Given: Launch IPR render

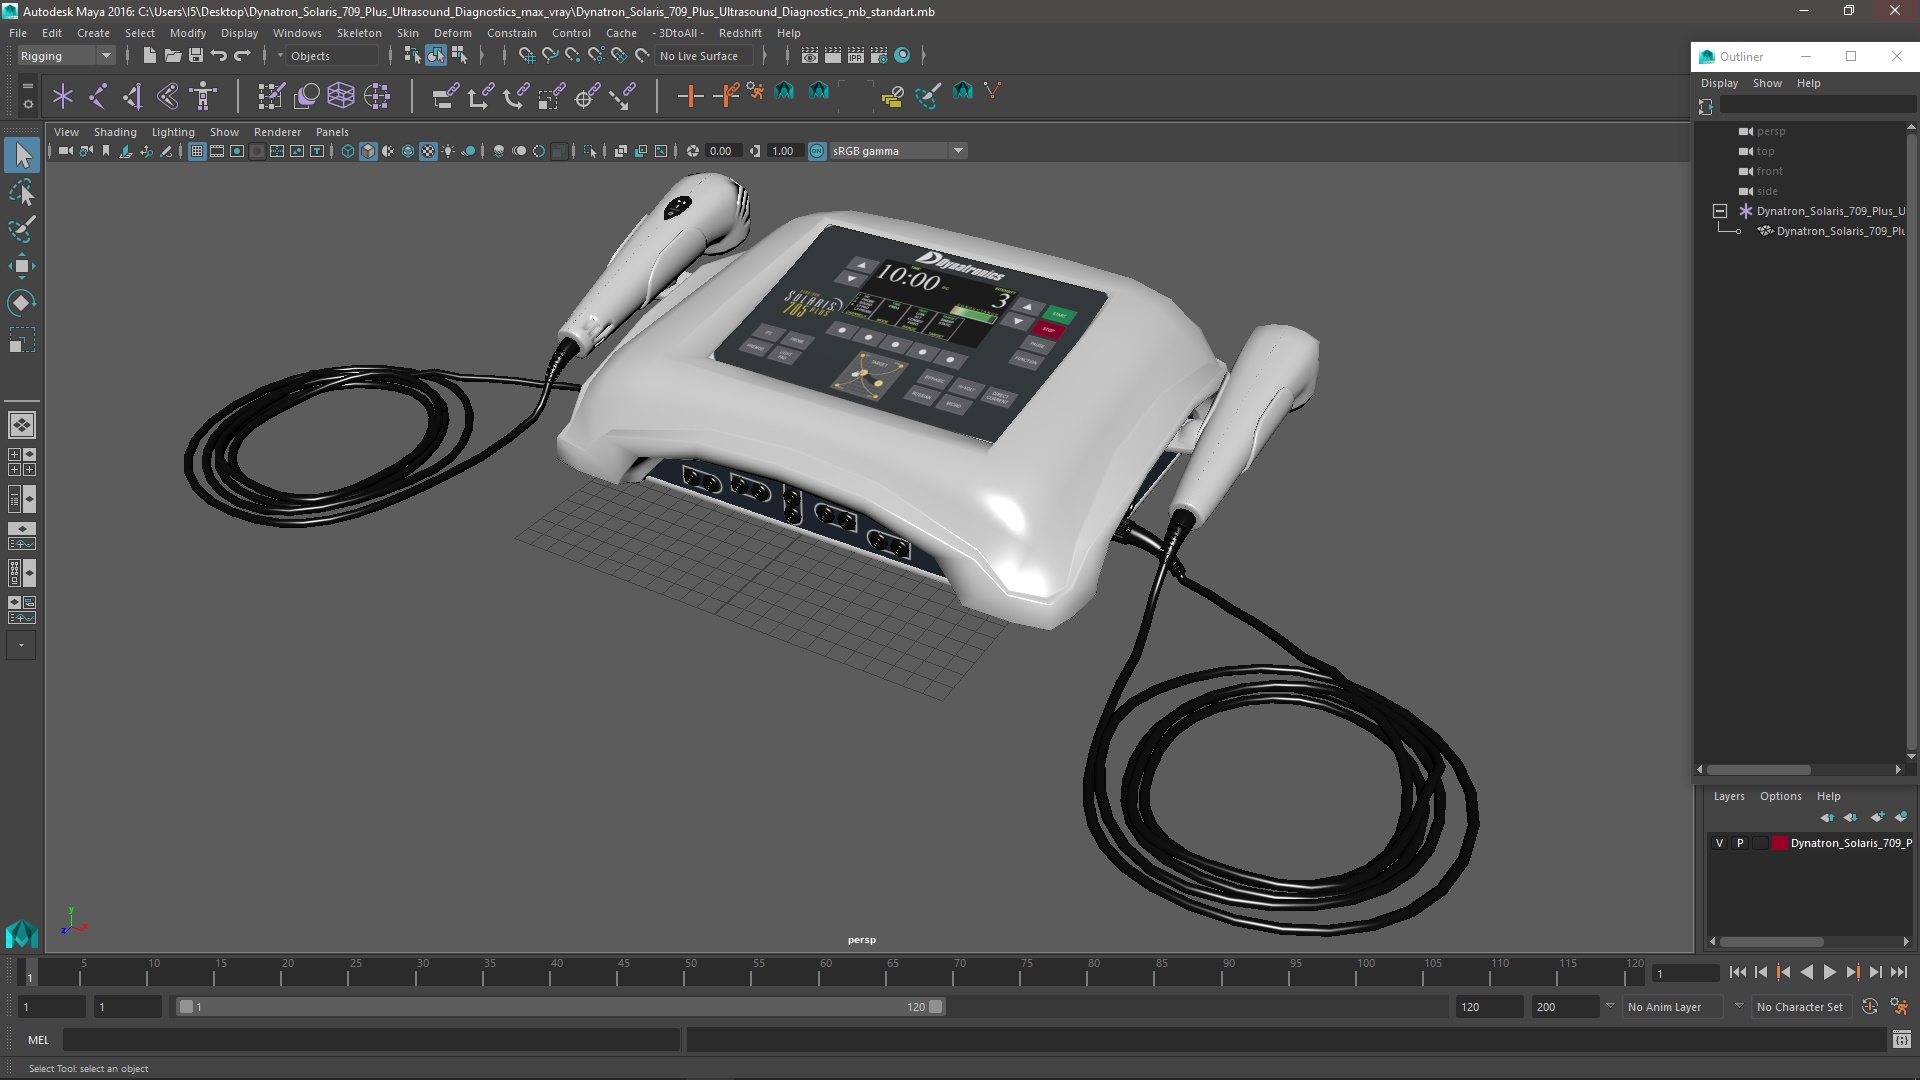Looking at the screenshot, I should pyautogui.click(x=855, y=56).
